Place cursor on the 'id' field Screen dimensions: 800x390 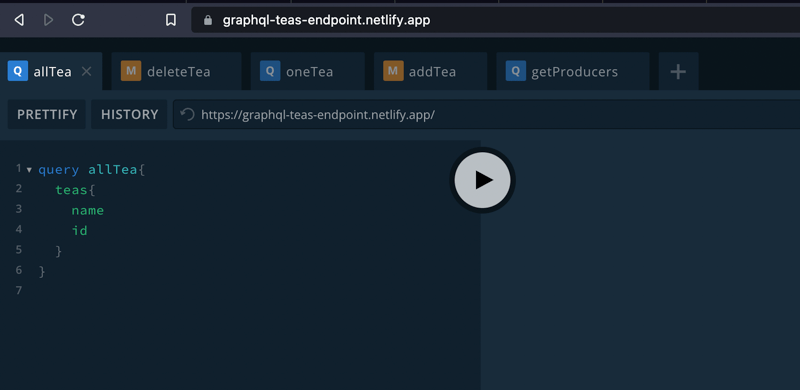point(80,231)
